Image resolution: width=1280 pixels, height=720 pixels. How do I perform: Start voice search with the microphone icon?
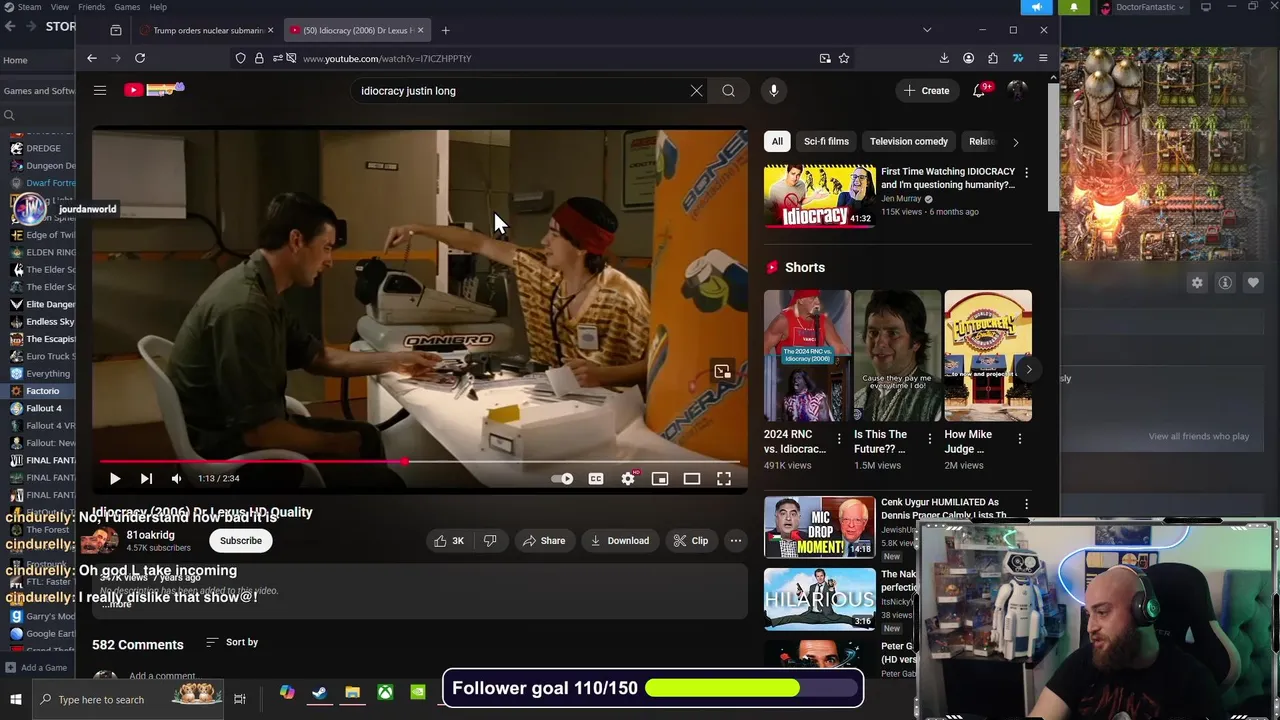click(x=773, y=91)
